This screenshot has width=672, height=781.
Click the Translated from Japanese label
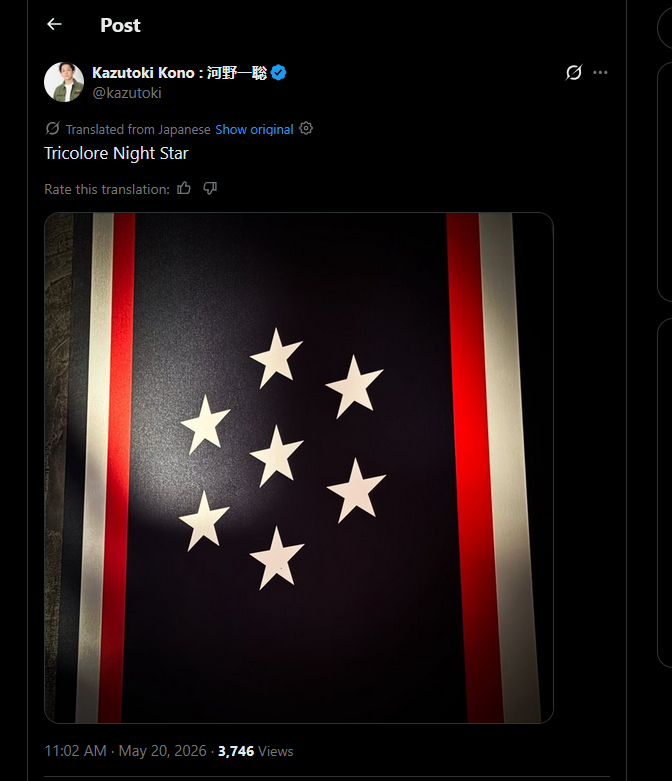click(x=138, y=130)
